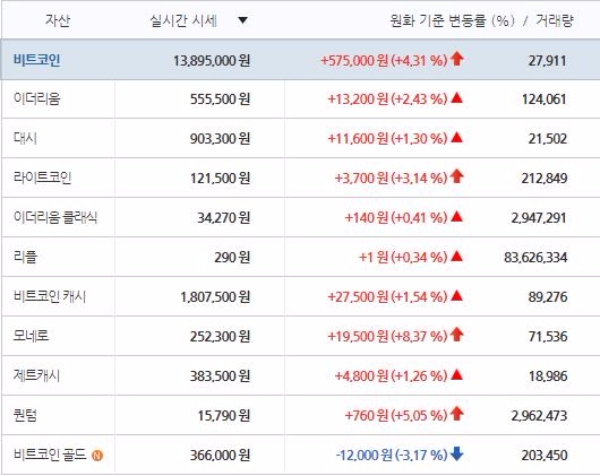
Task: Select the 대시 asset name
Action: click(25, 138)
